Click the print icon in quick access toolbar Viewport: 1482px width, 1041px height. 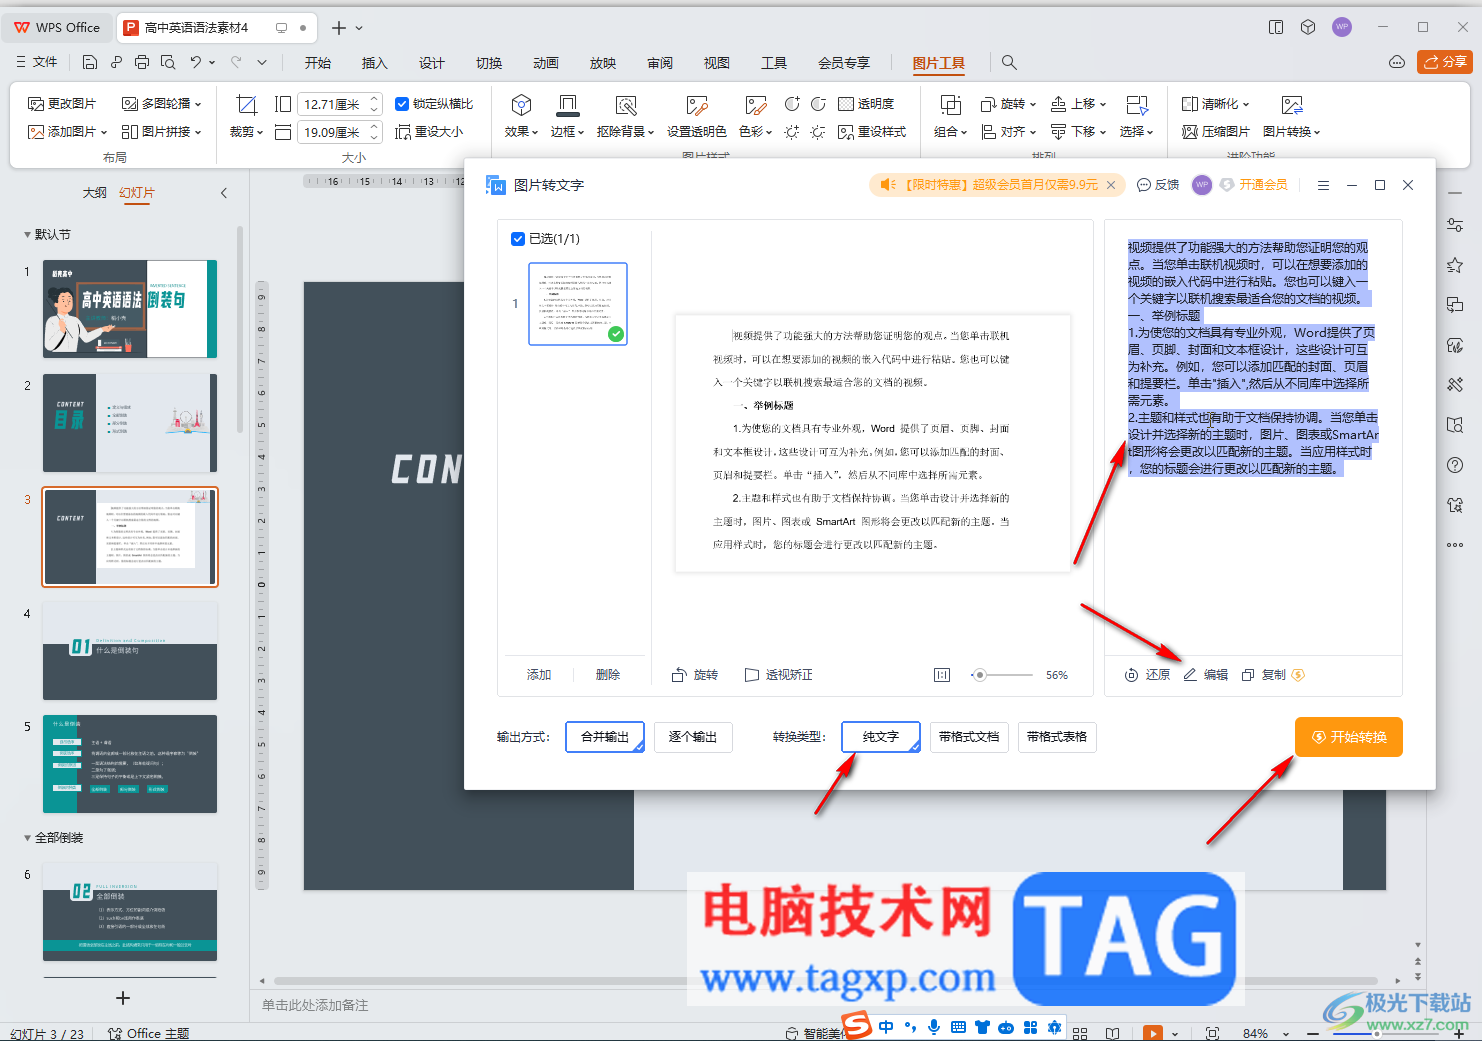pos(142,62)
